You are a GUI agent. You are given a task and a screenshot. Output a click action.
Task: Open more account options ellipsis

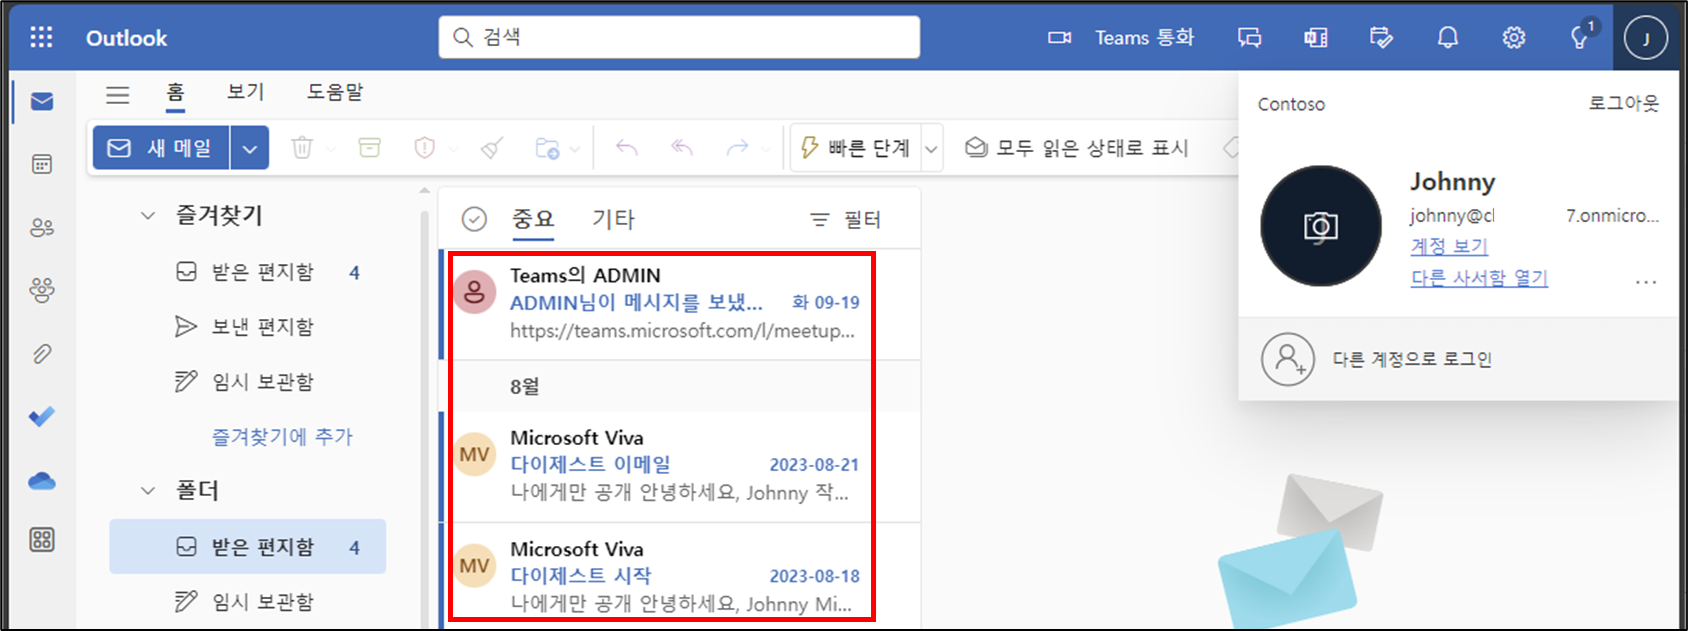[x=1645, y=282]
